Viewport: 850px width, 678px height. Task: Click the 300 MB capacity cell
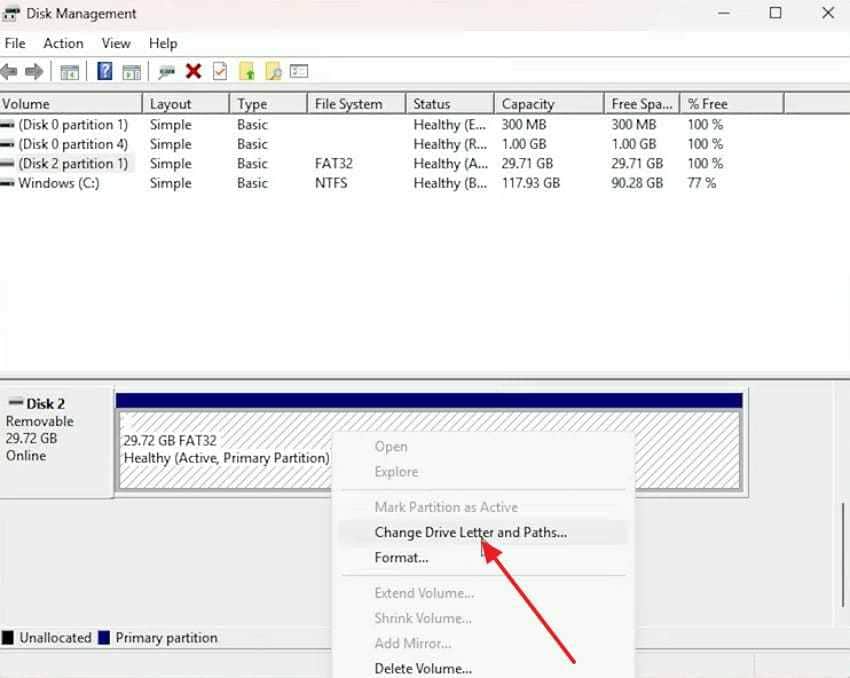(524, 125)
